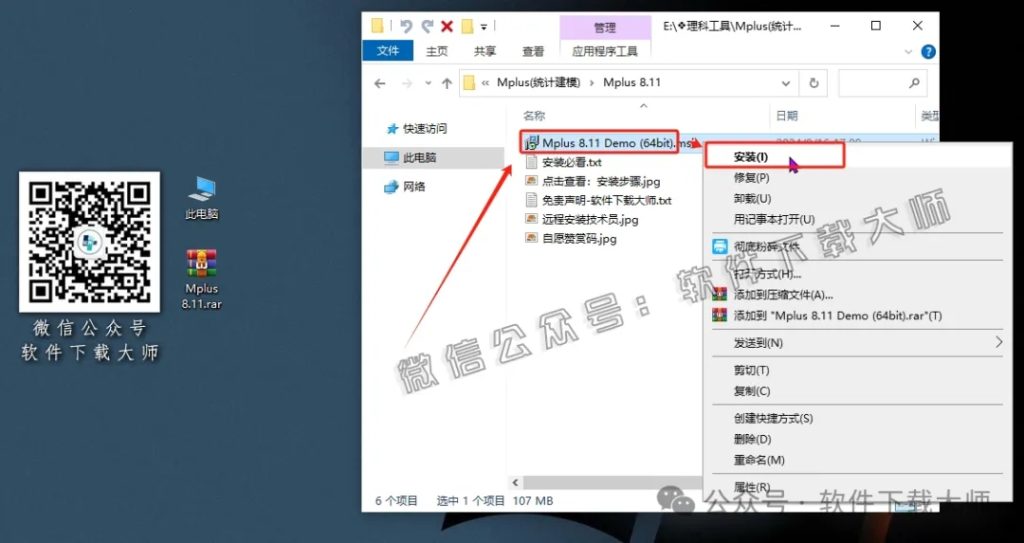Click the Mplus 8.11.rar desktop archive icon
This screenshot has width=1024, height=543.
[201, 279]
